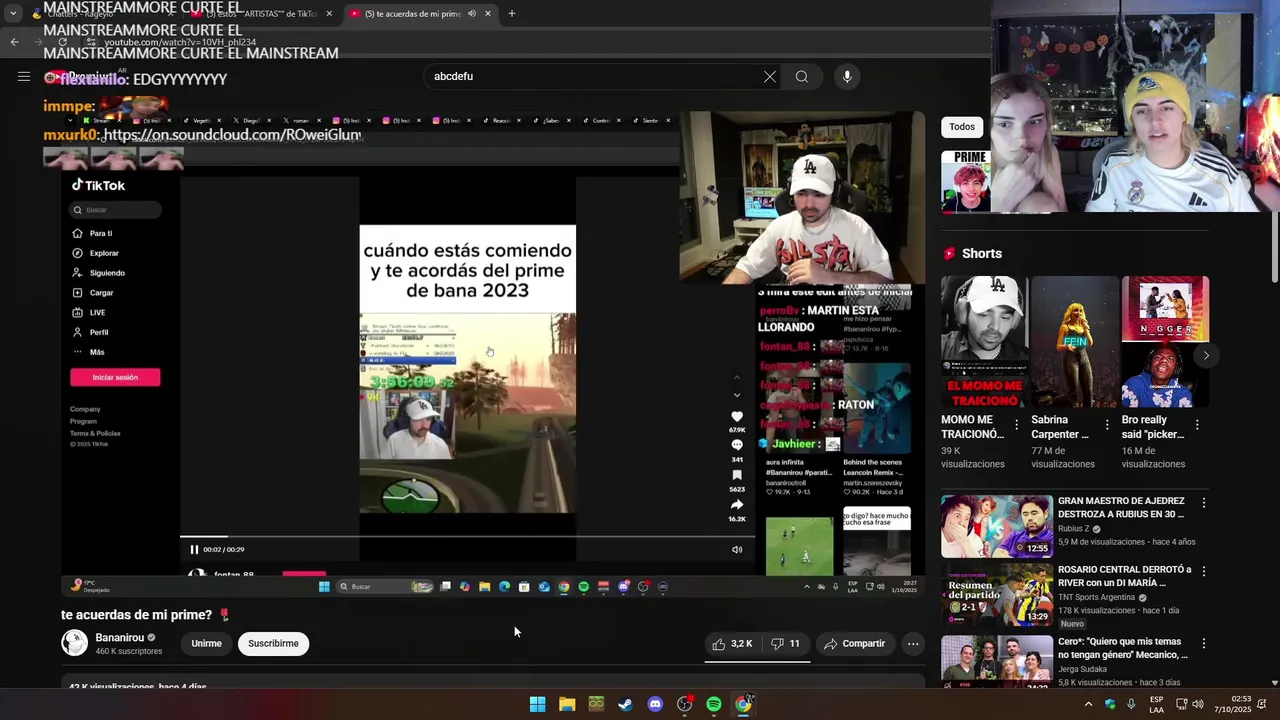
Task: Expand the system tray hidden icons chevron
Action: 1088,704
